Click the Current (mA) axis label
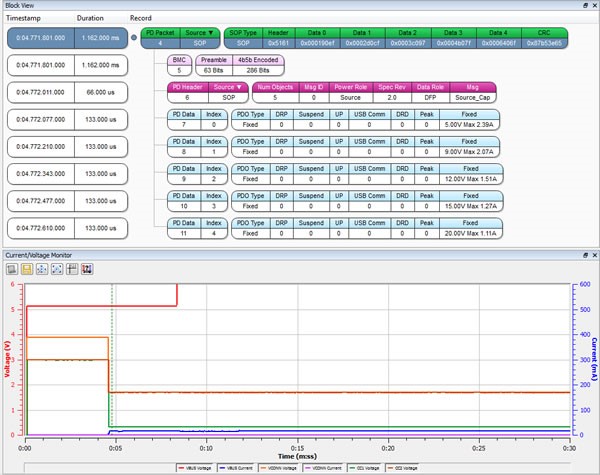This screenshot has height=475, width=600. click(594, 359)
